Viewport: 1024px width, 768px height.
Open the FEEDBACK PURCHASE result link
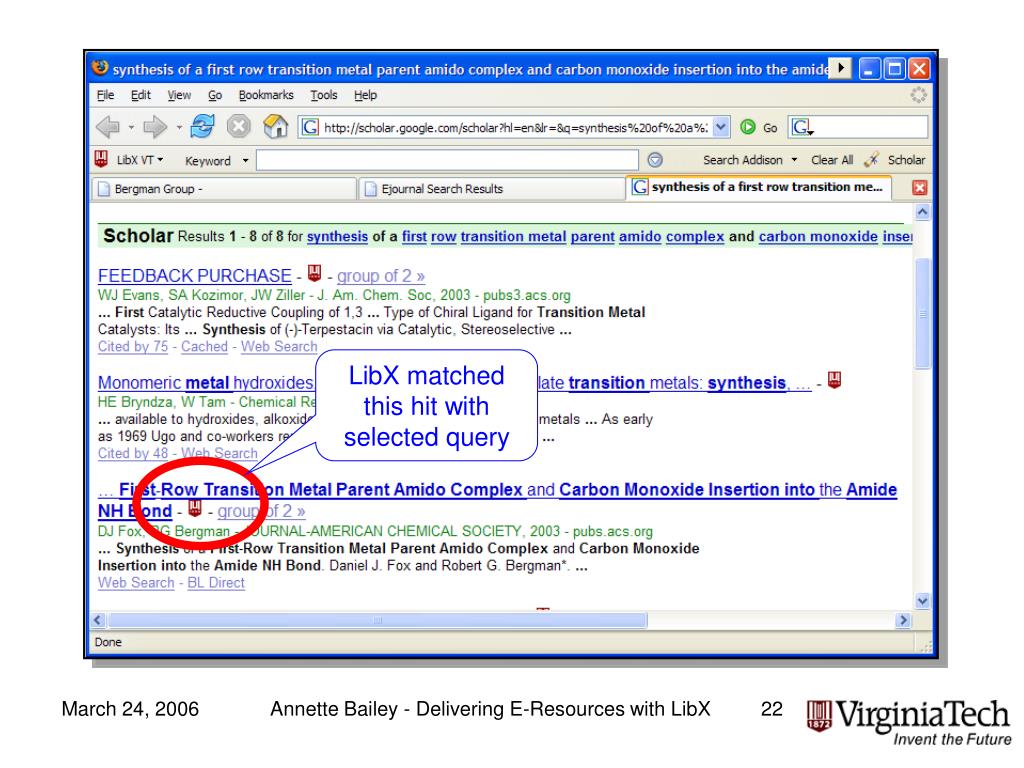point(195,276)
